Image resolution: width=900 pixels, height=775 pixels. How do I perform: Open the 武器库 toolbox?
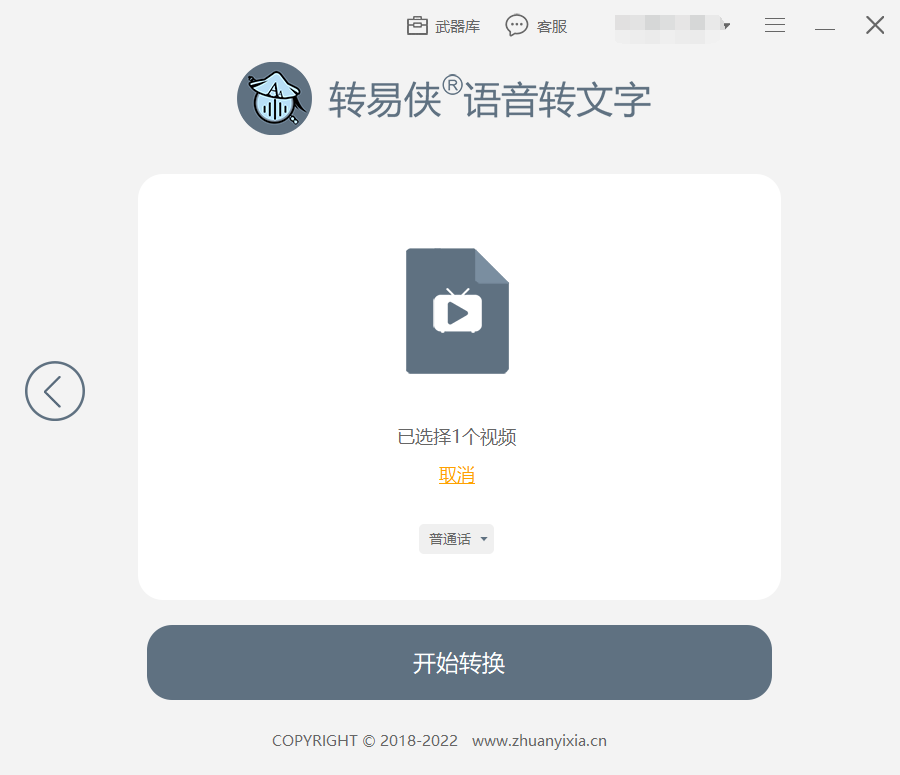coord(443,26)
